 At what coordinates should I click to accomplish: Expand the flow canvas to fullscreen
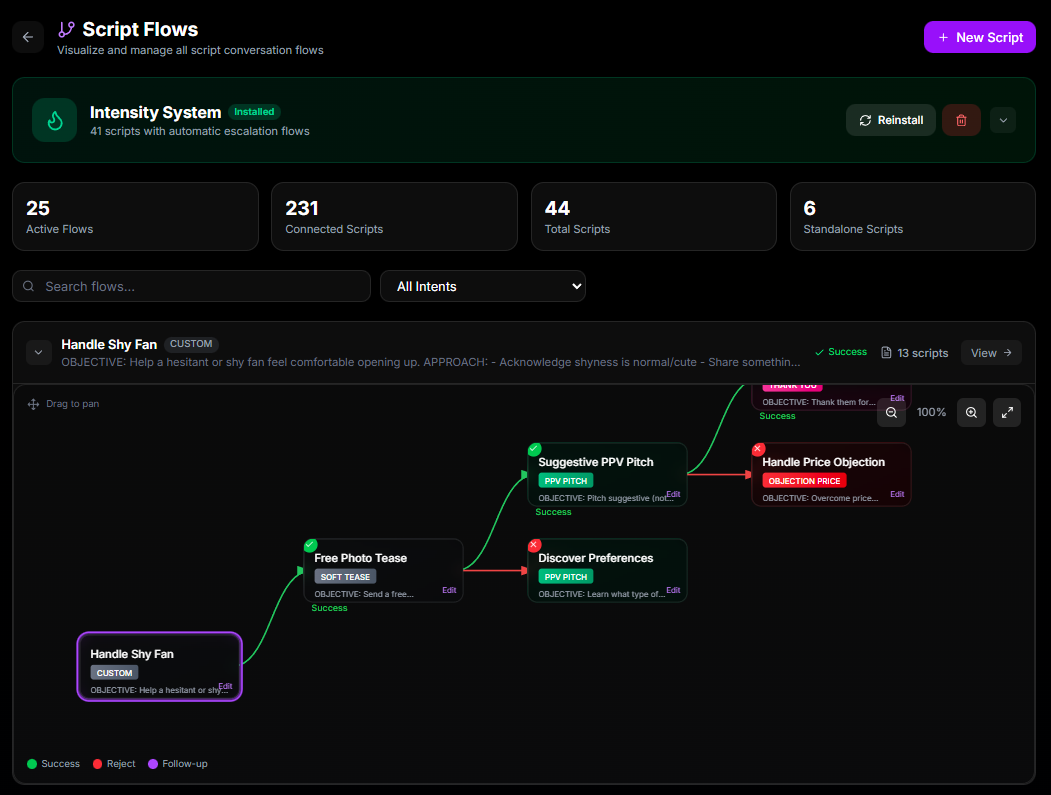(x=1007, y=412)
